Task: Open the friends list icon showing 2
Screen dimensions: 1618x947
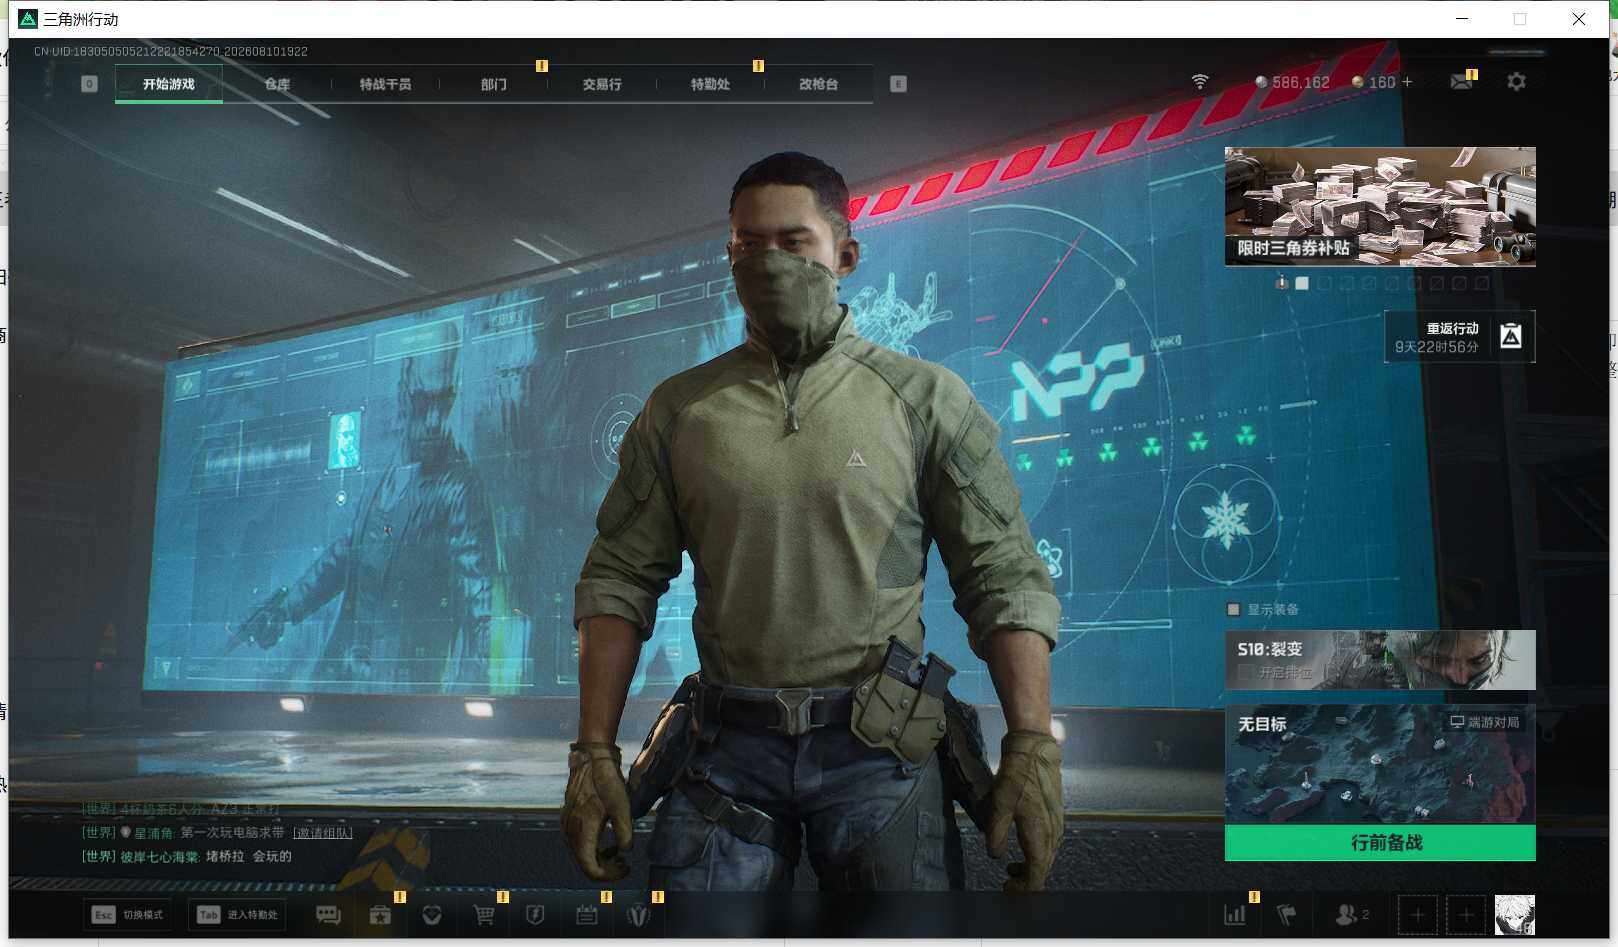Action: (1352, 915)
